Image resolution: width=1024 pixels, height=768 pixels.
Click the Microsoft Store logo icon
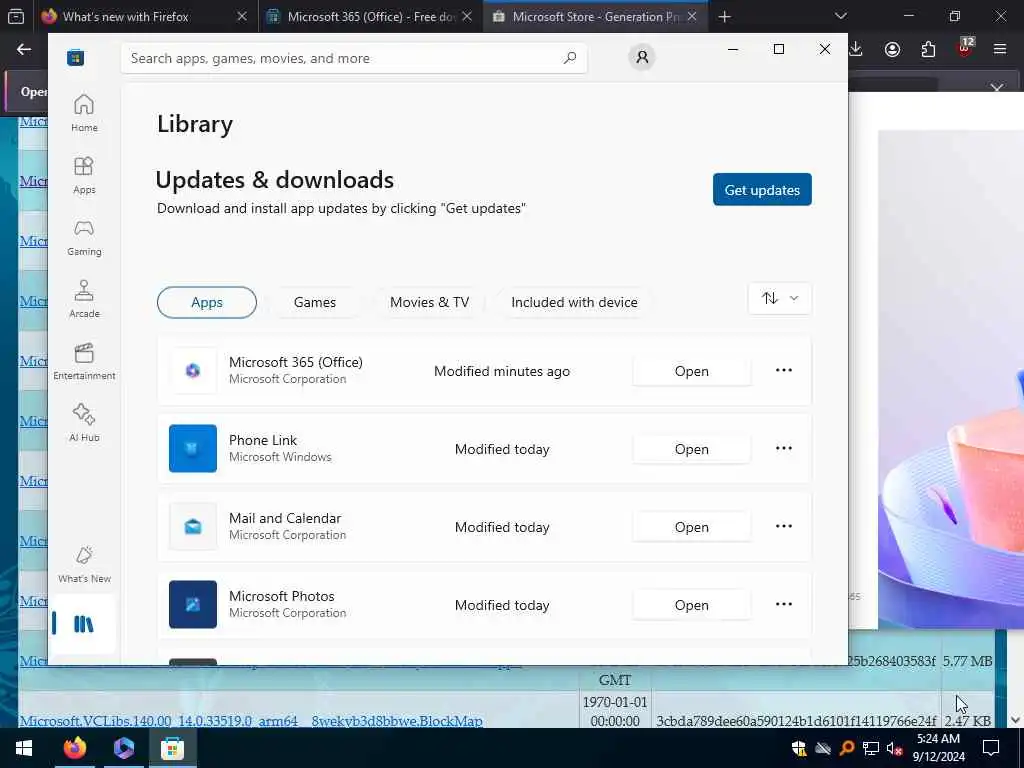(x=75, y=58)
